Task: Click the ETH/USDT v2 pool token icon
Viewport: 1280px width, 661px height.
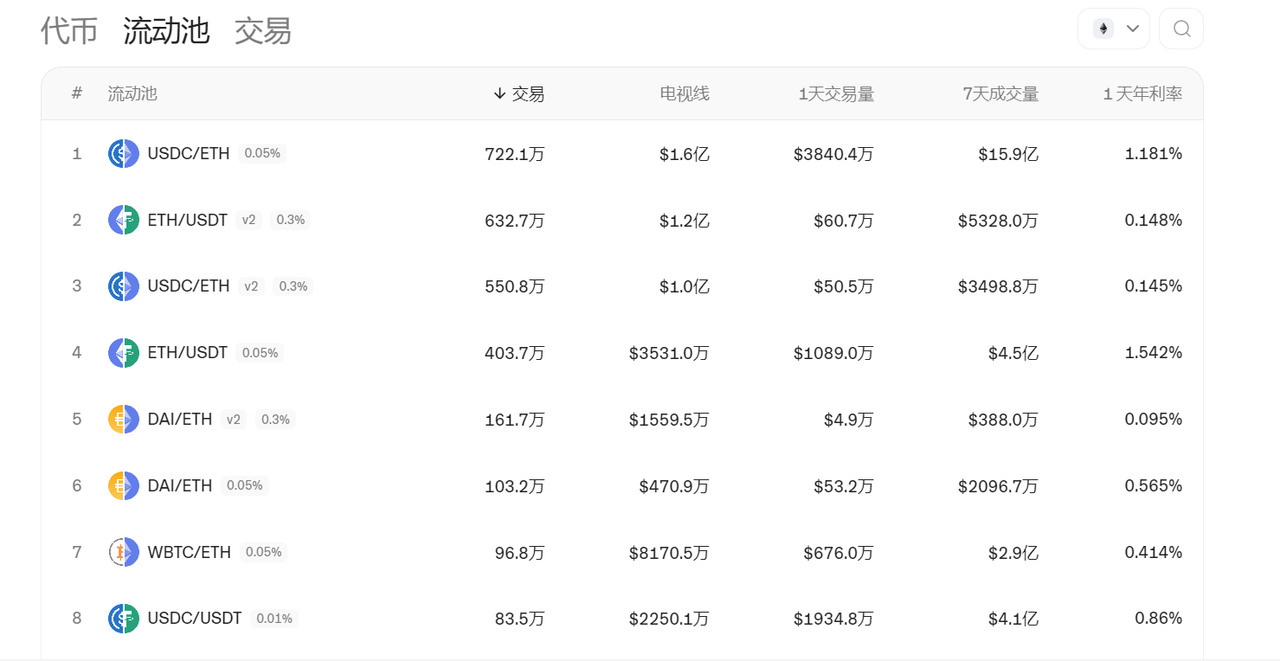Action: [x=123, y=220]
